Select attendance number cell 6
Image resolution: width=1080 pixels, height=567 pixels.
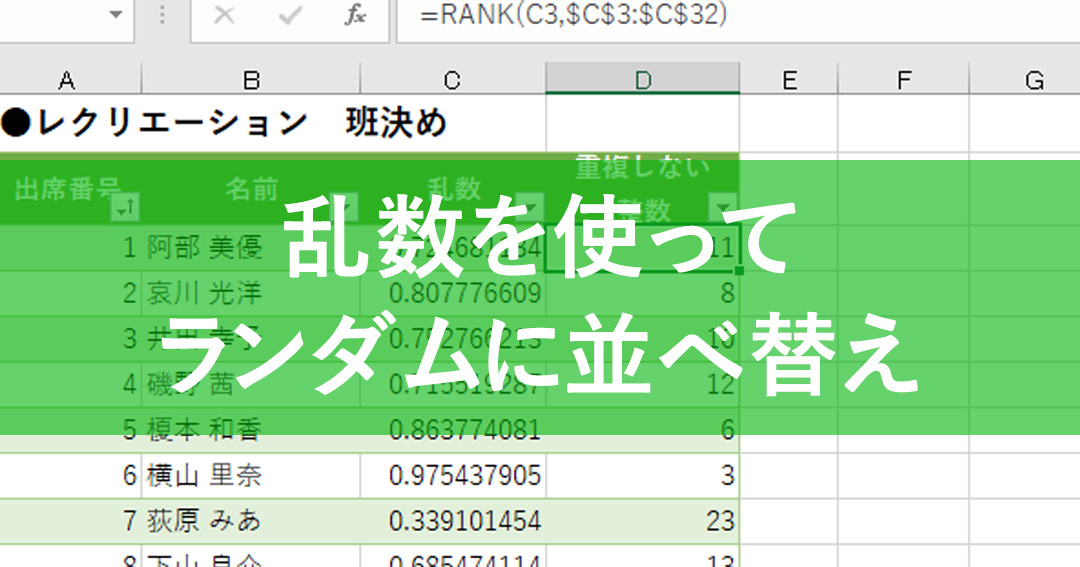click(x=70, y=475)
